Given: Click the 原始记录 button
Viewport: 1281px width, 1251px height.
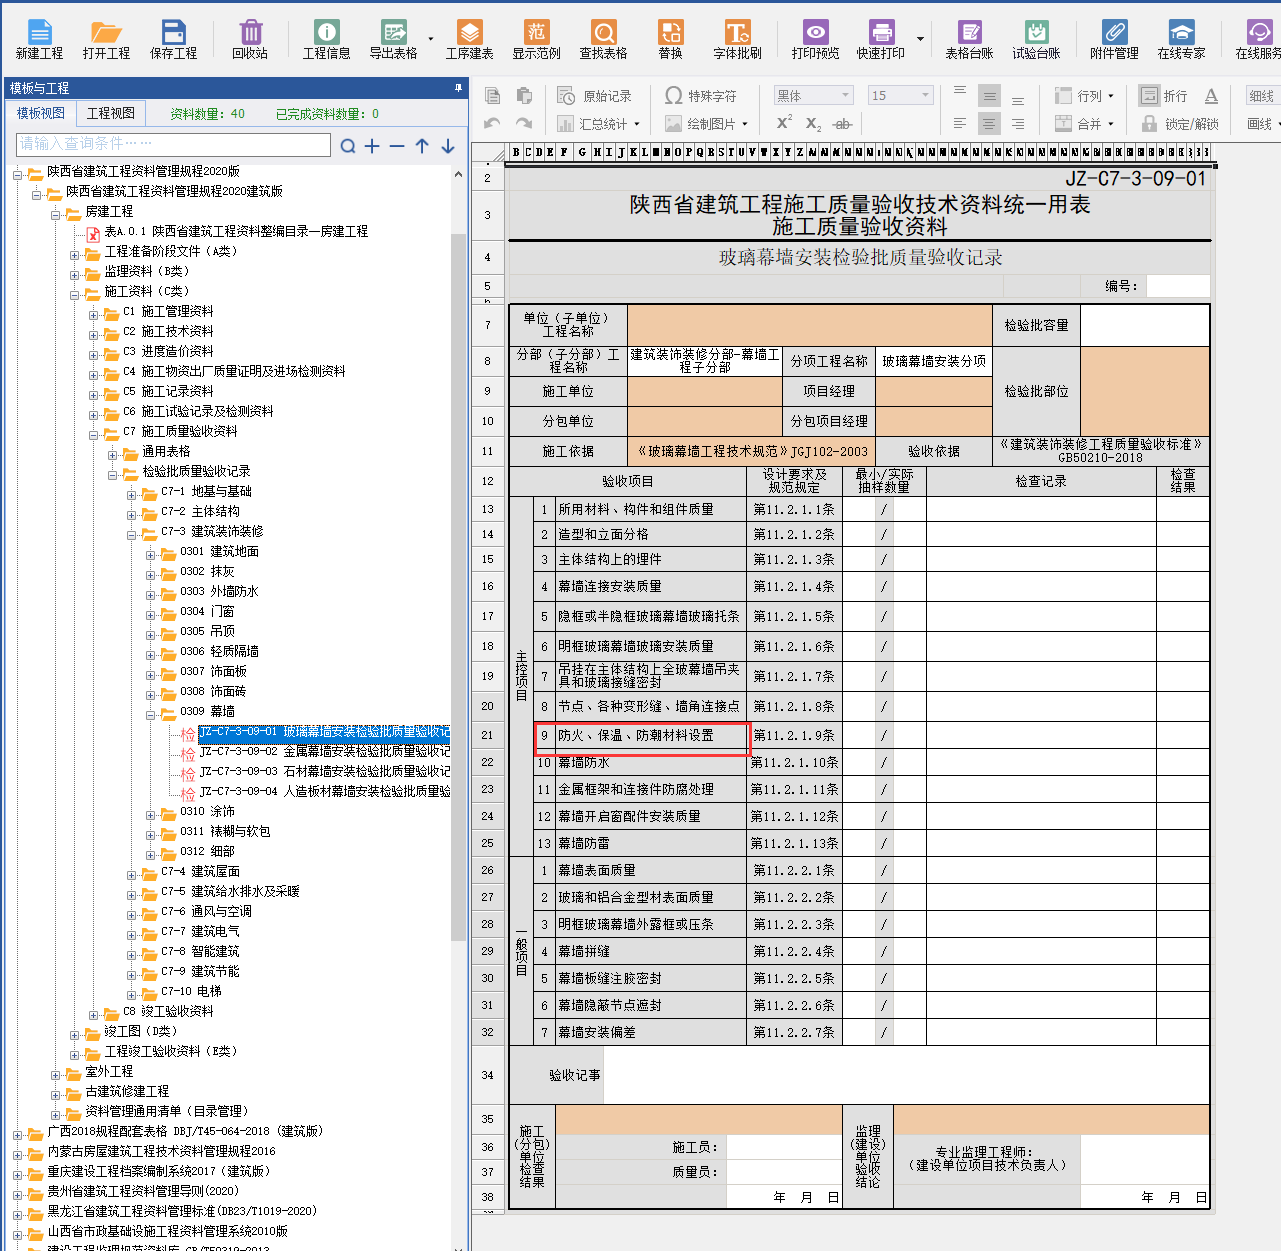Looking at the screenshot, I should coord(595,96).
